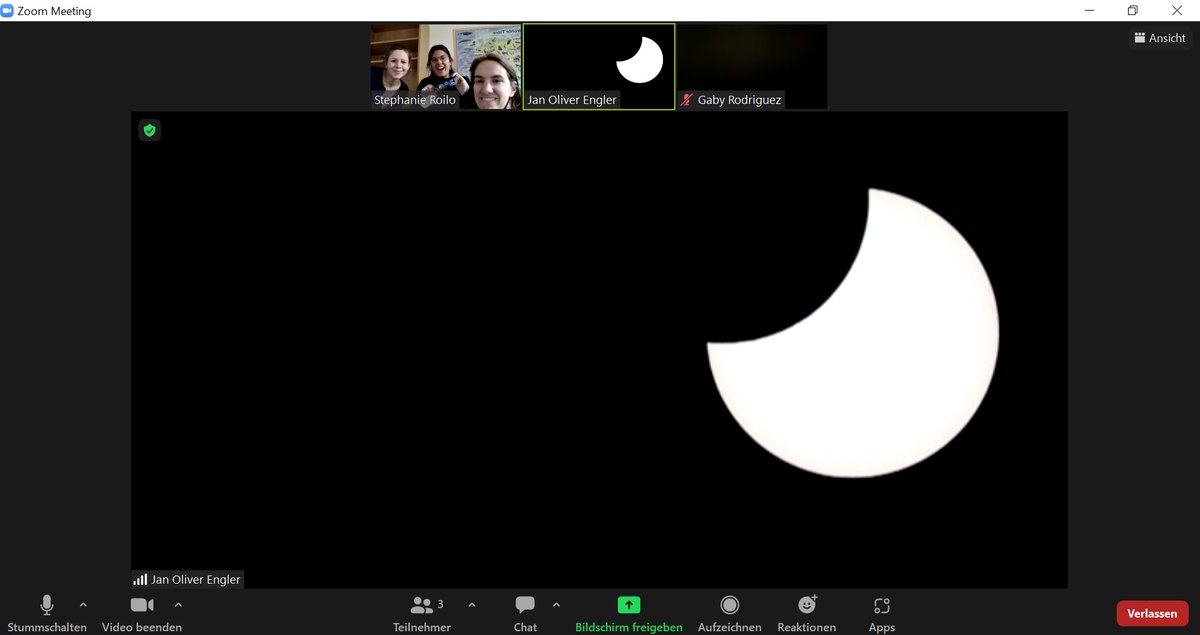The width and height of the screenshot is (1200, 635).
Task: Click the Zoom logo in title bar
Action: [8, 11]
